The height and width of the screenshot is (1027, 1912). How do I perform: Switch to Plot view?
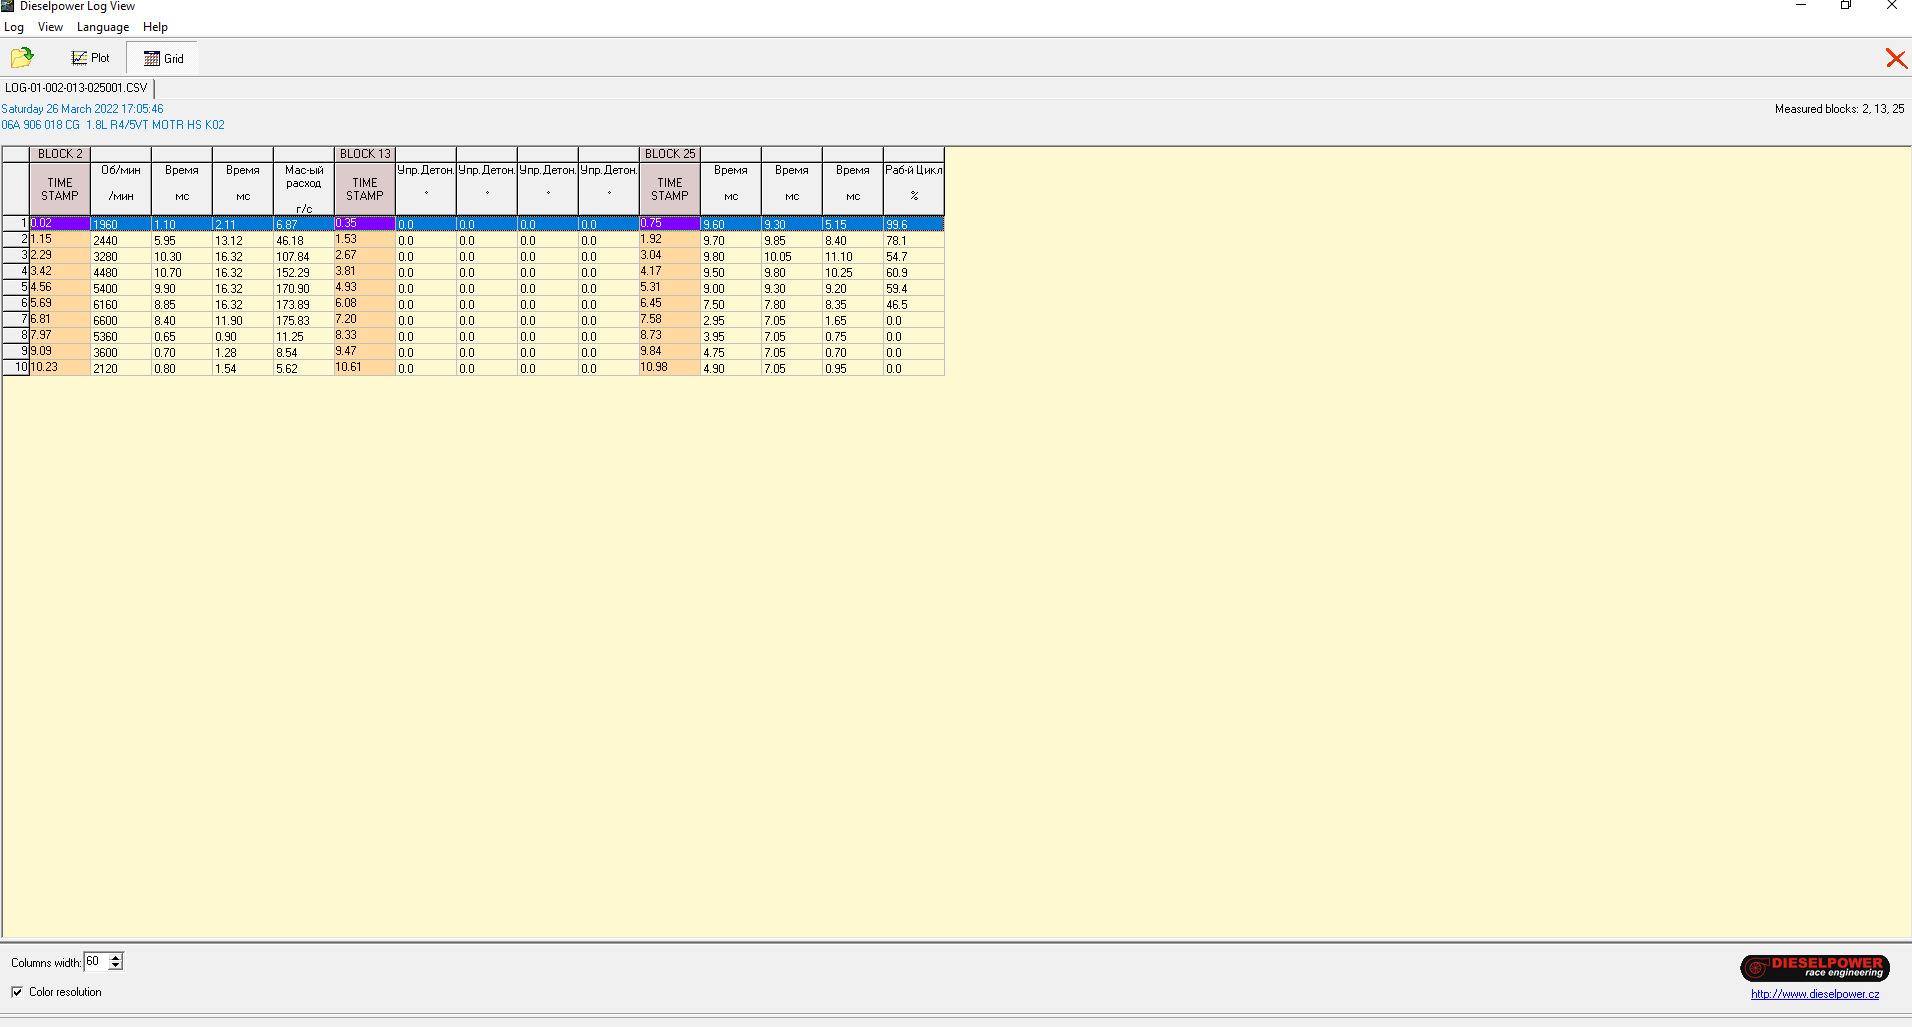tap(91, 58)
